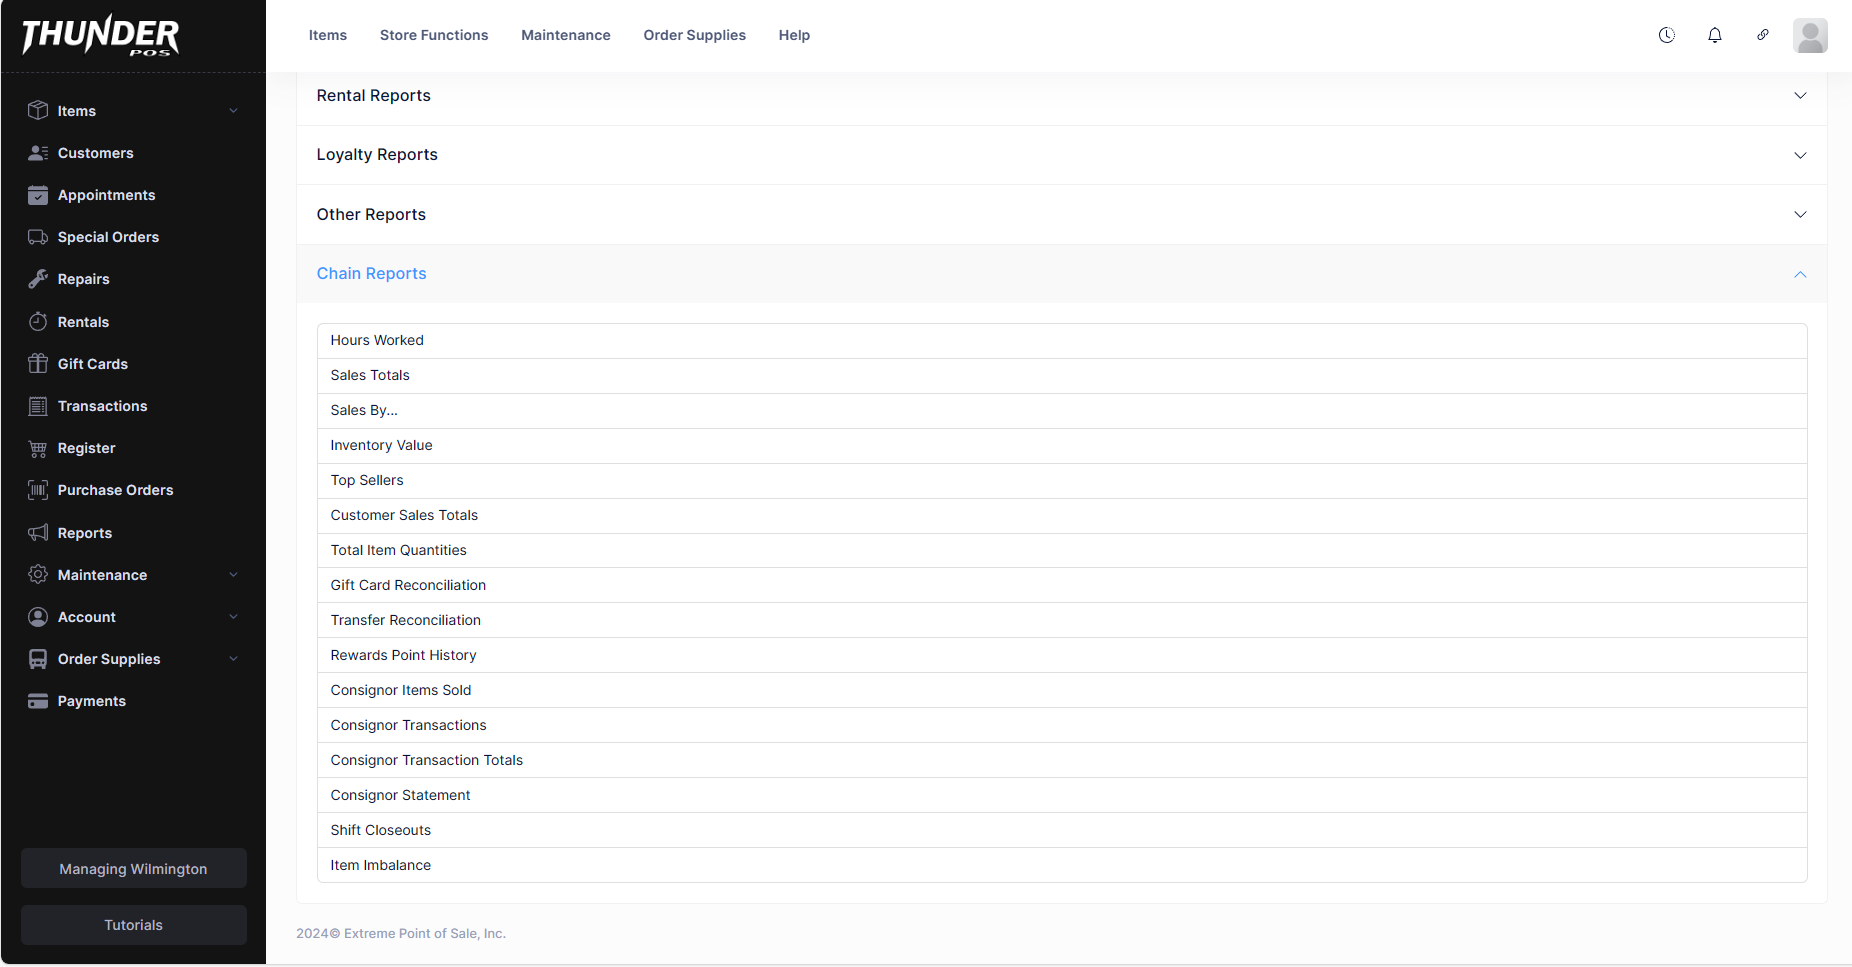Click the clock history icon

coord(1666,35)
